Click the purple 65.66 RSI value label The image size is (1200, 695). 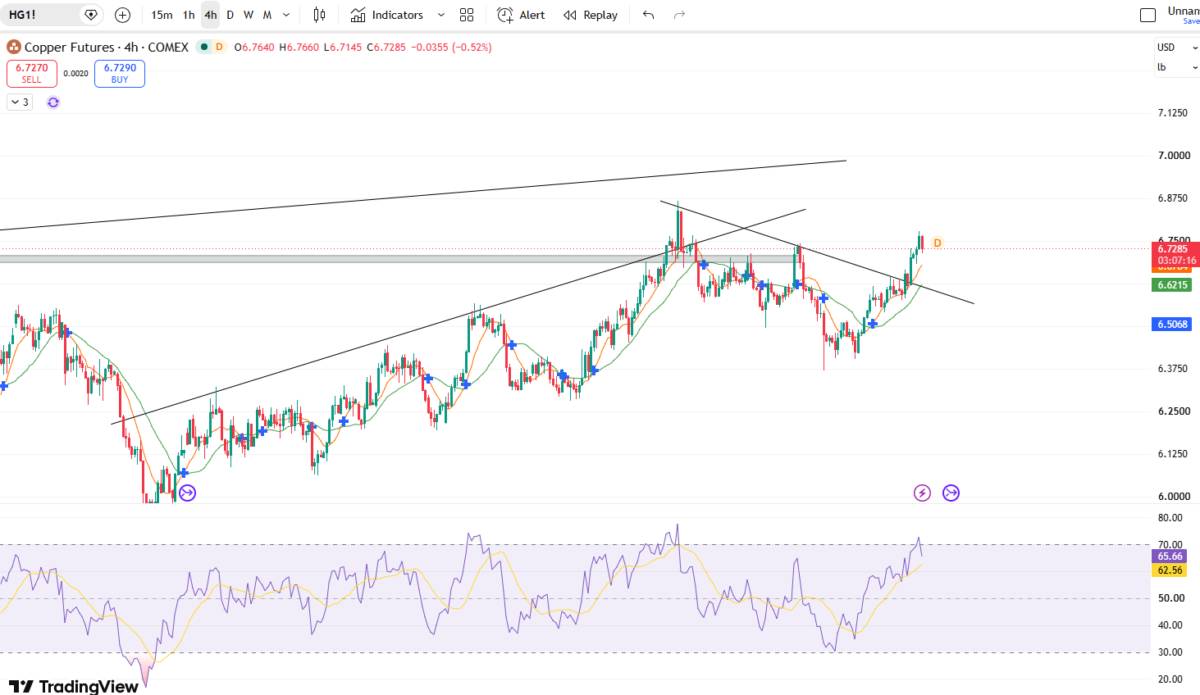click(1170, 556)
